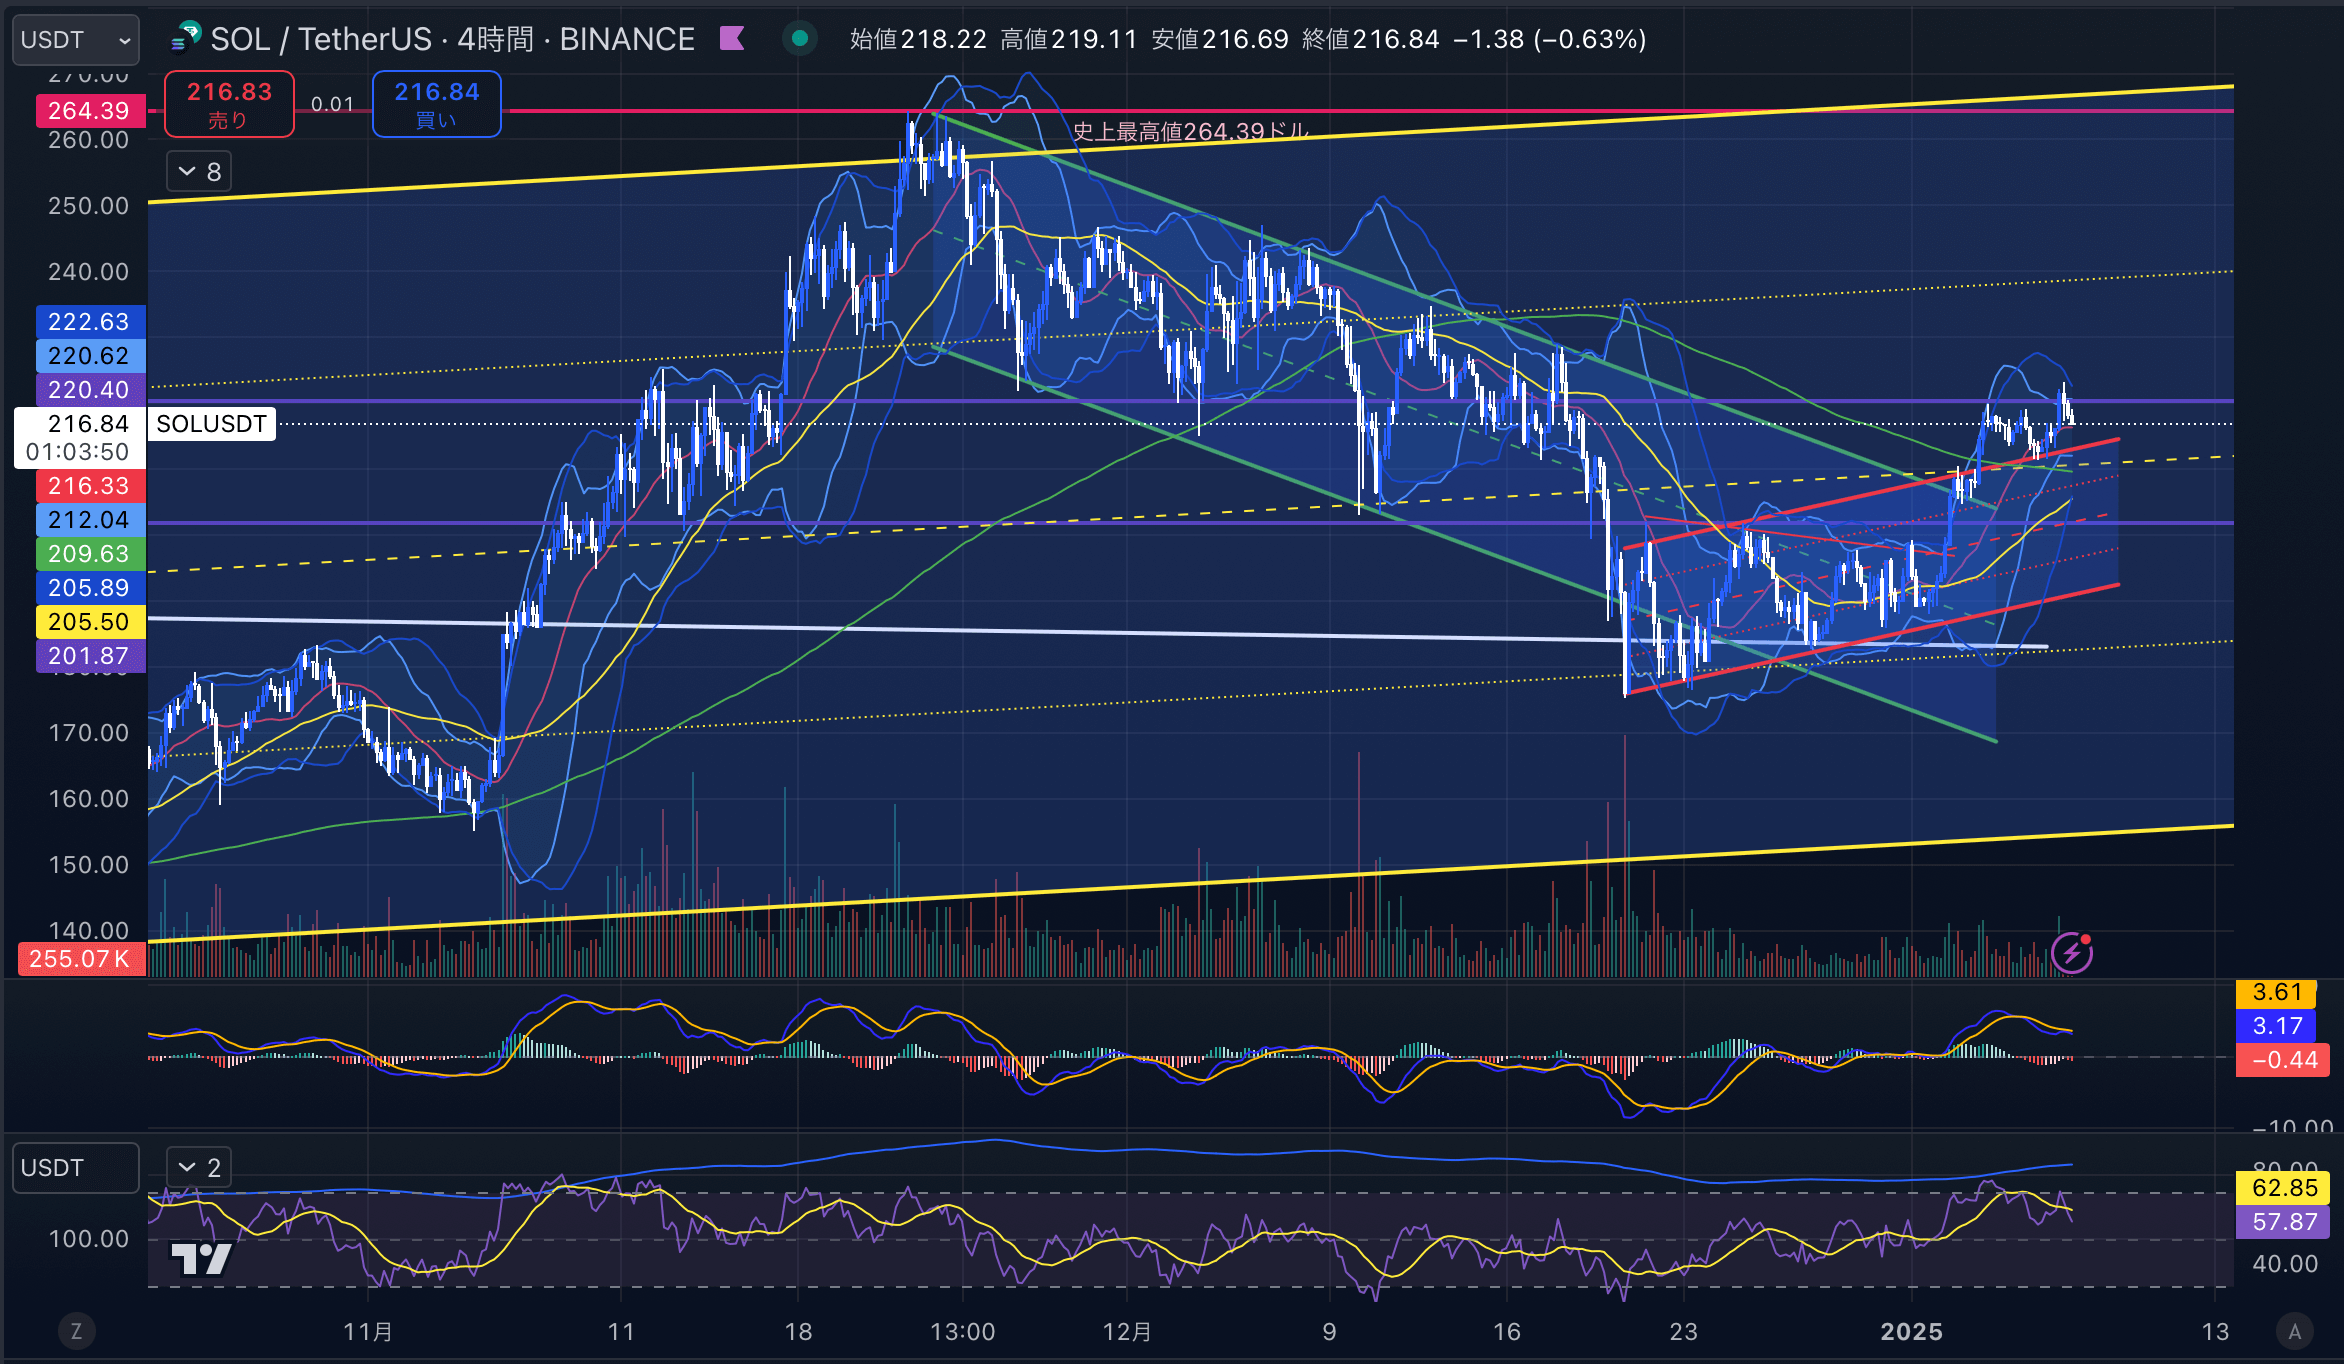This screenshot has height=1364, width=2344.
Task: Click the 62.85 RSI average label
Action: pyautogui.click(x=2283, y=1188)
